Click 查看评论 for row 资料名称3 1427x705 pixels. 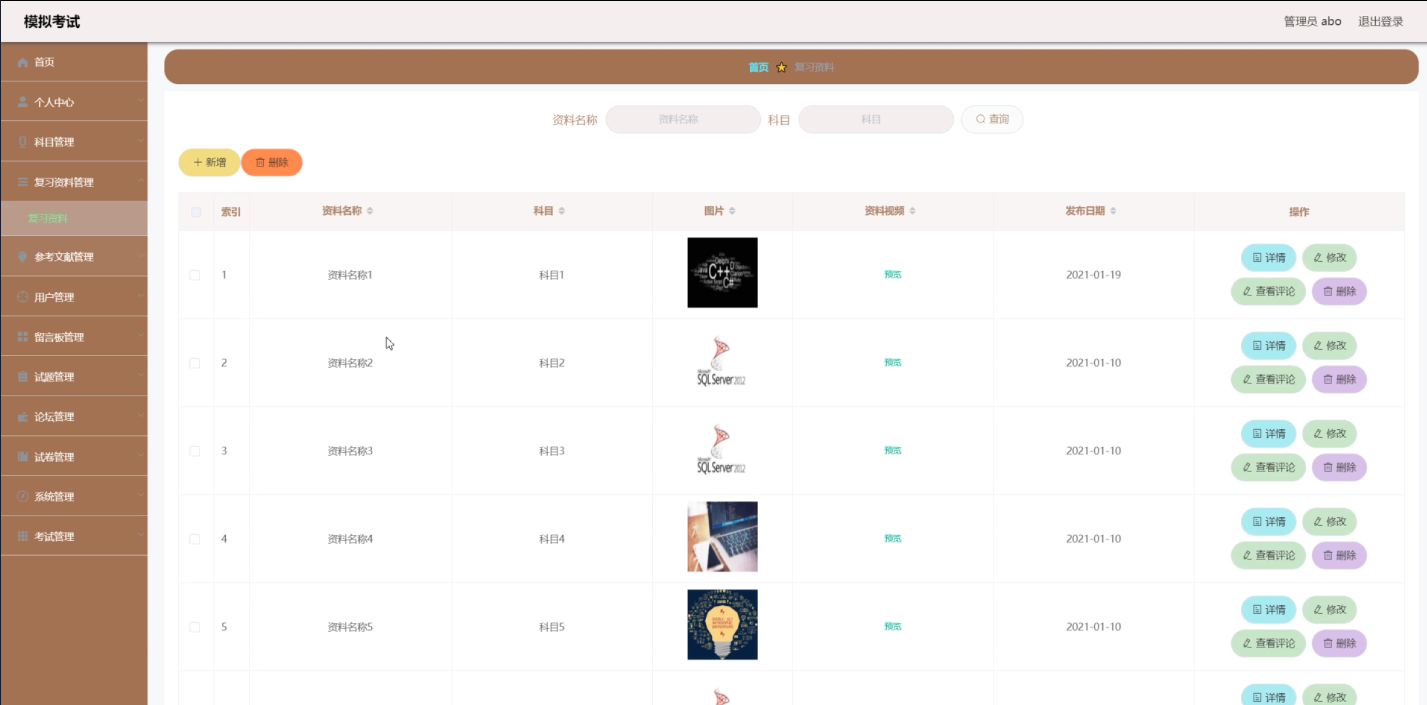tap(1268, 468)
